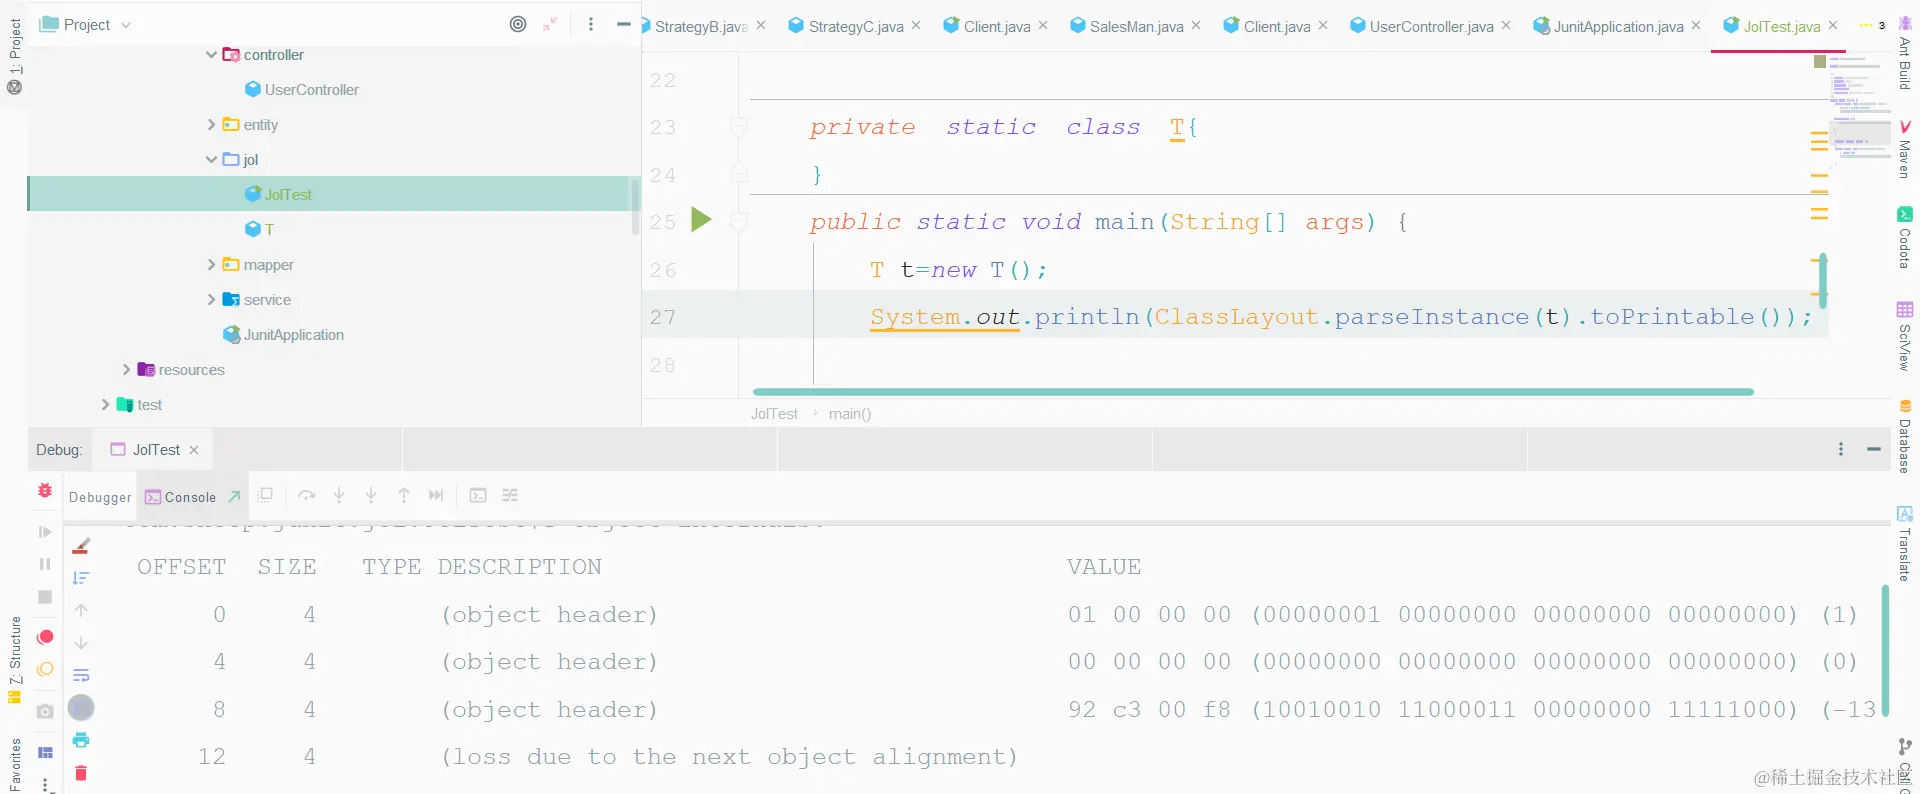The height and width of the screenshot is (794, 1920).
Task: Restore layout icon in debug sidebar
Action: (x=45, y=752)
